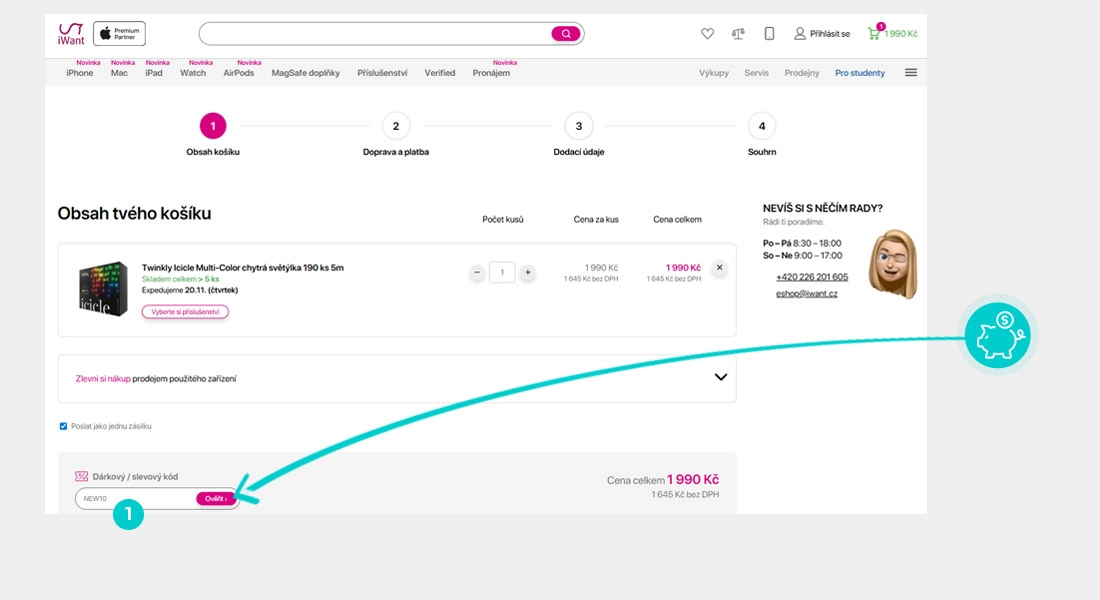Image resolution: width=1100 pixels, height=600 pixels.
Task: Go to step 2 'Doprava a platba'
Action: pos(396,127)
